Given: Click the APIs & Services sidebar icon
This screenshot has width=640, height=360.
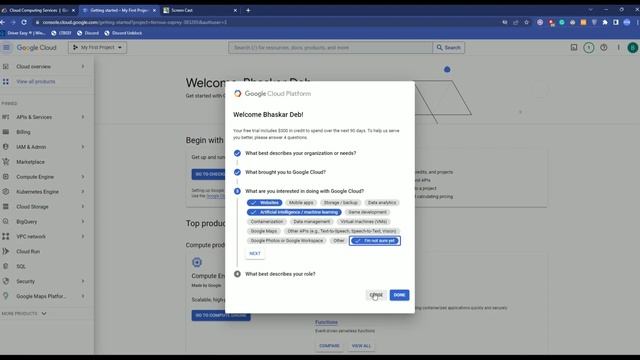Looking at the screenshot, I should pyautogui.click(x=6, y=117).
